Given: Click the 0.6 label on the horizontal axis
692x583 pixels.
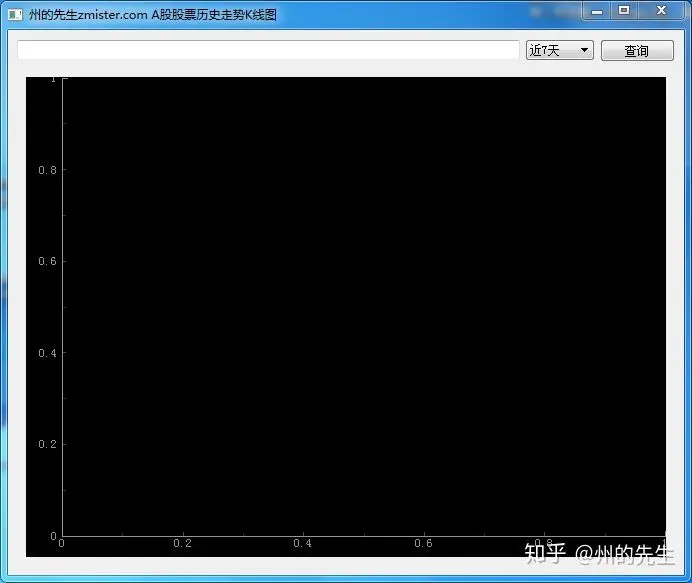Looking at the screenshot, I should pos(424,543).
